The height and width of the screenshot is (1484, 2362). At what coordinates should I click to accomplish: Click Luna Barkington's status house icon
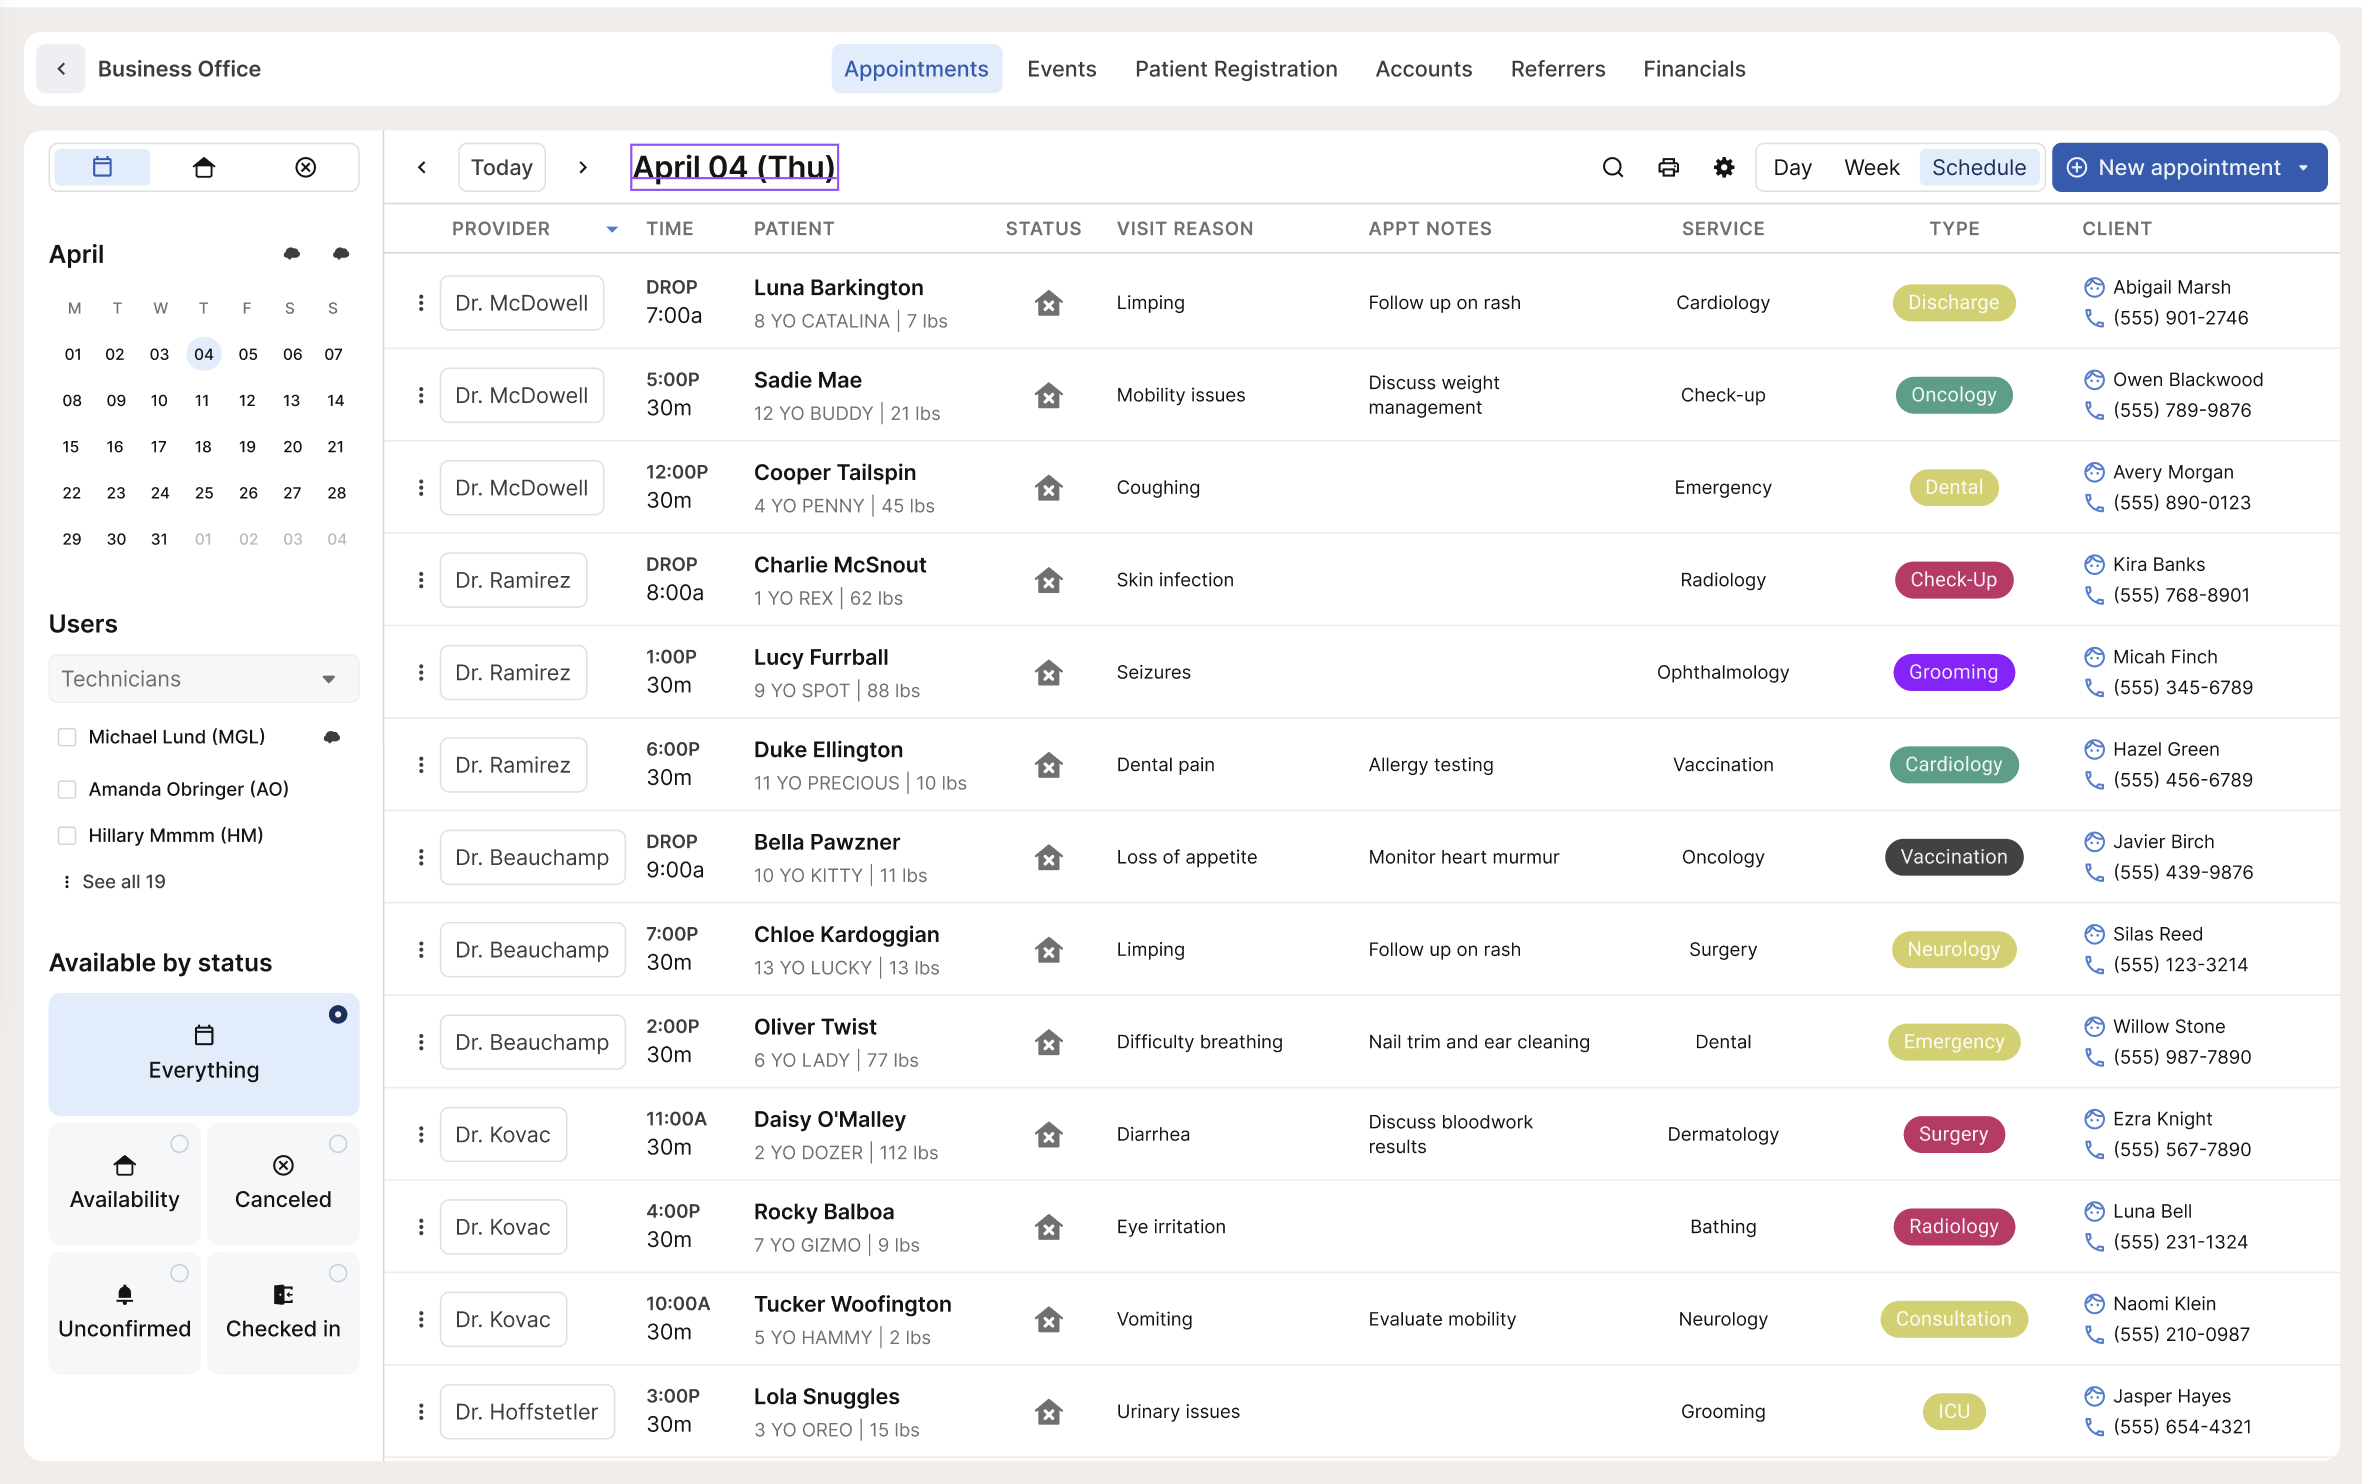1048,303
